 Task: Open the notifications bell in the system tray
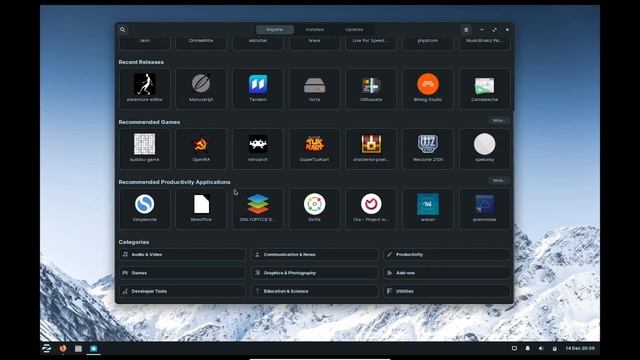[x=528, y=348]
